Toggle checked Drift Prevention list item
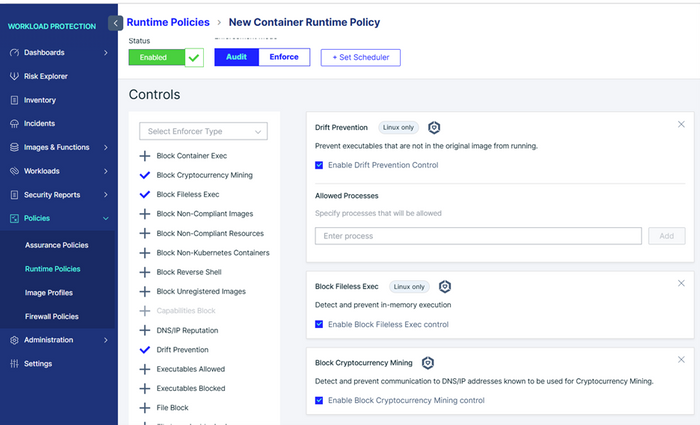700x425 pixels. point(145,350)
